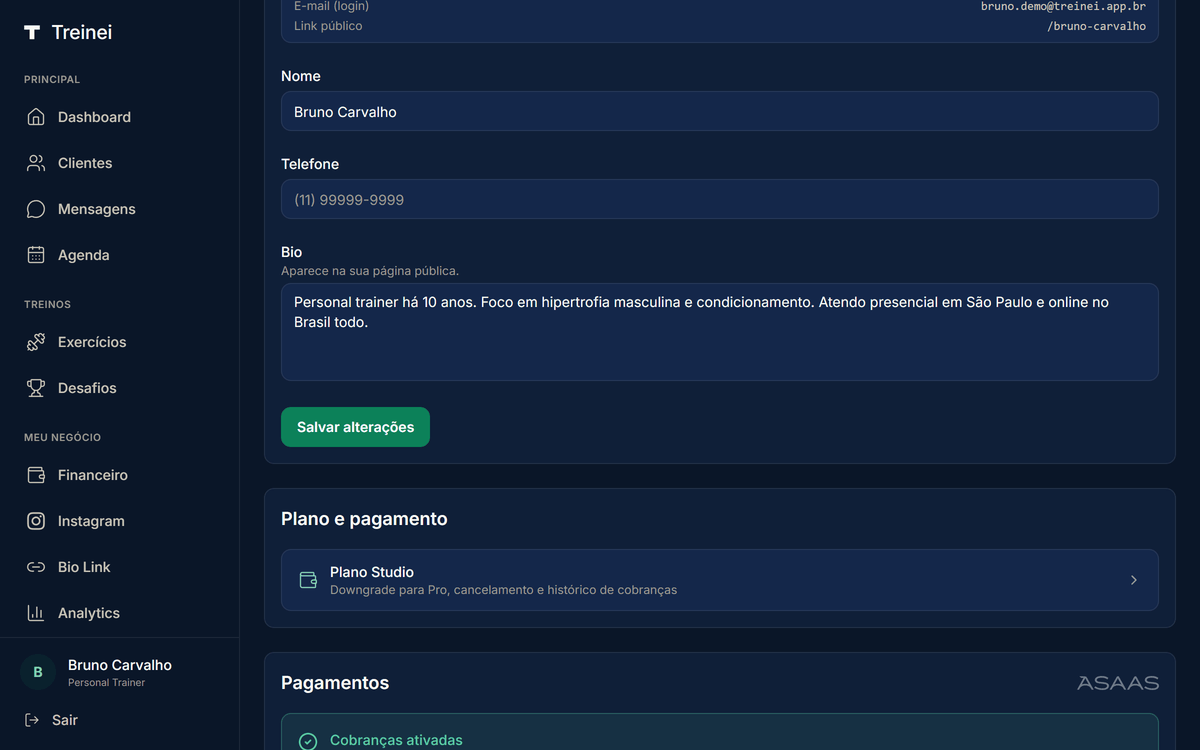Select Desafios in the sidebar
Image resolution: width=1200 pixels, height=750 pixels.
click(120, 388)
